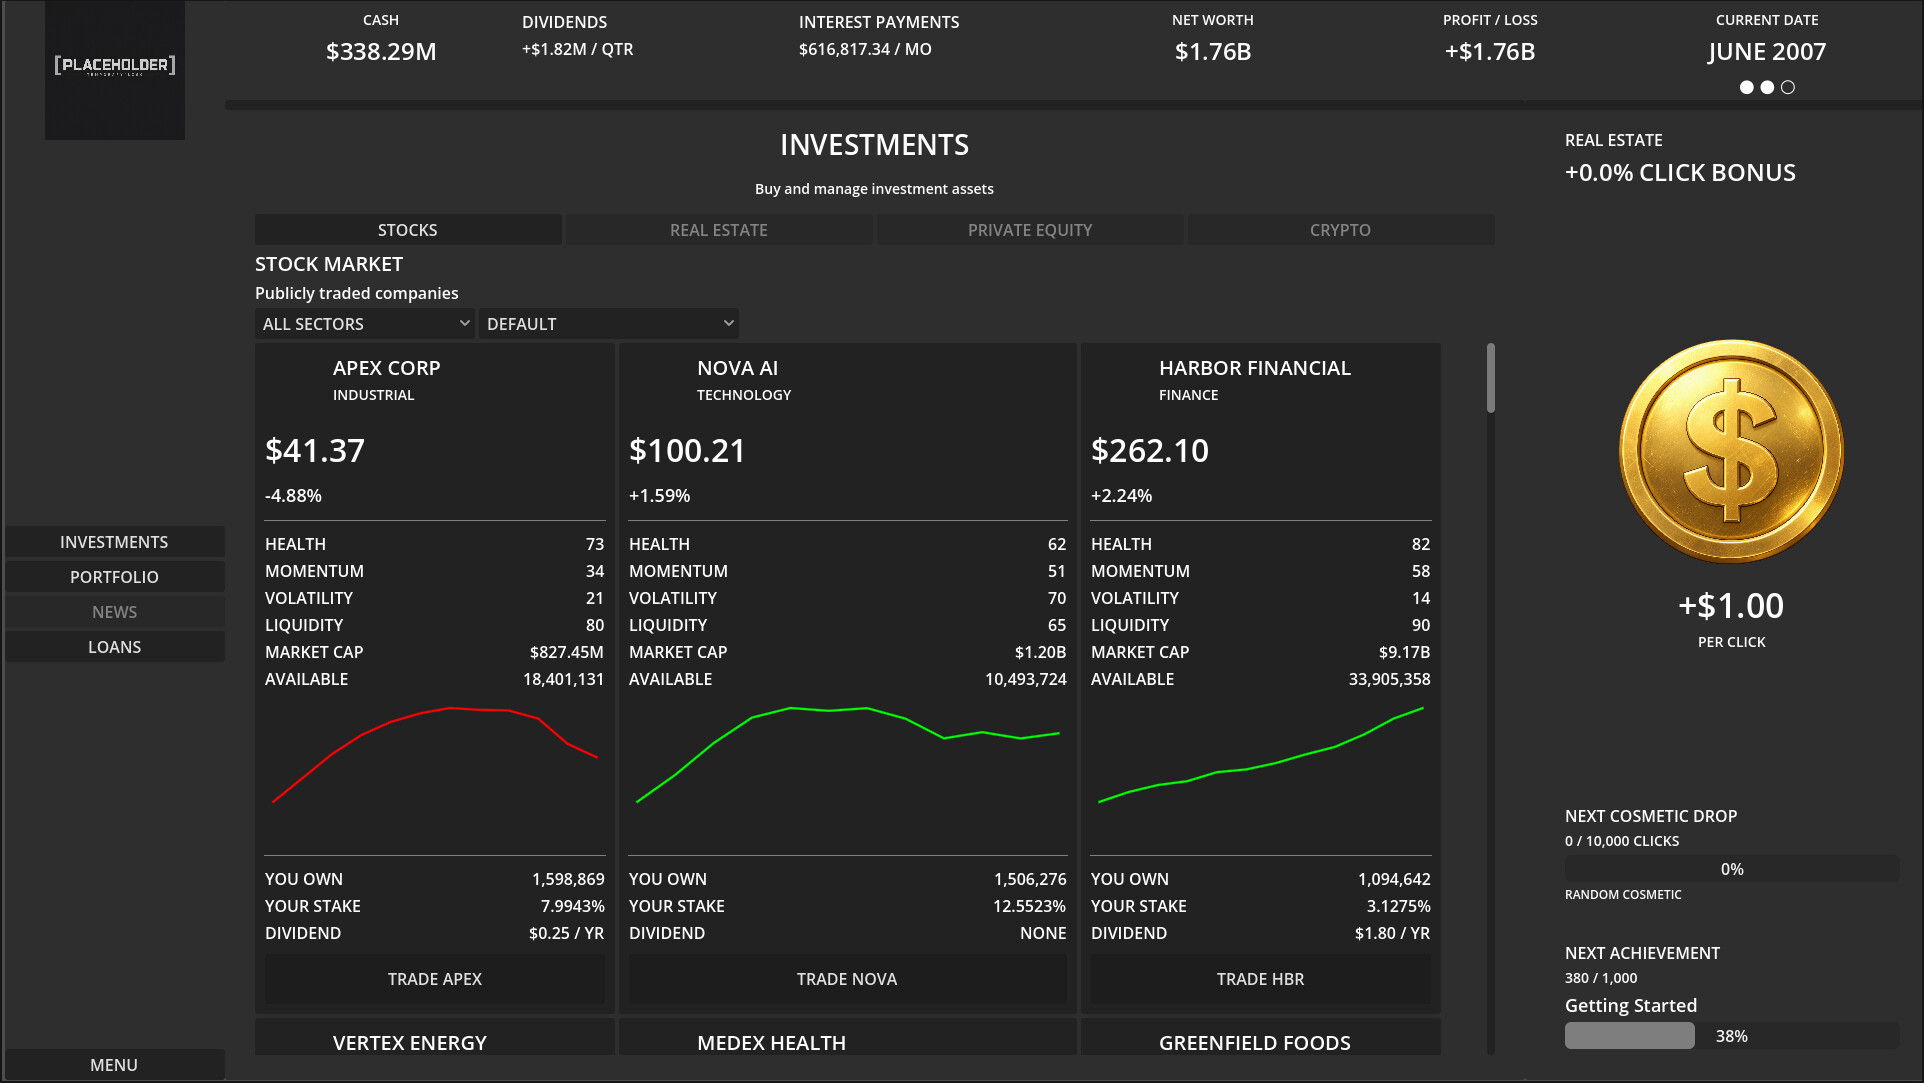This screenshot has height=1083, width=1924.
Task: Click the Vertex Energy card title
Action: tap(410, 1043)
